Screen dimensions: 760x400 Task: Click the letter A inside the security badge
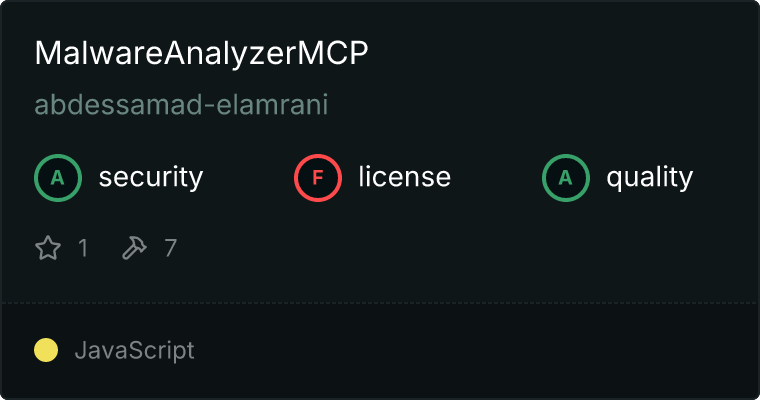pyautogui.click(x=58, y=178)
